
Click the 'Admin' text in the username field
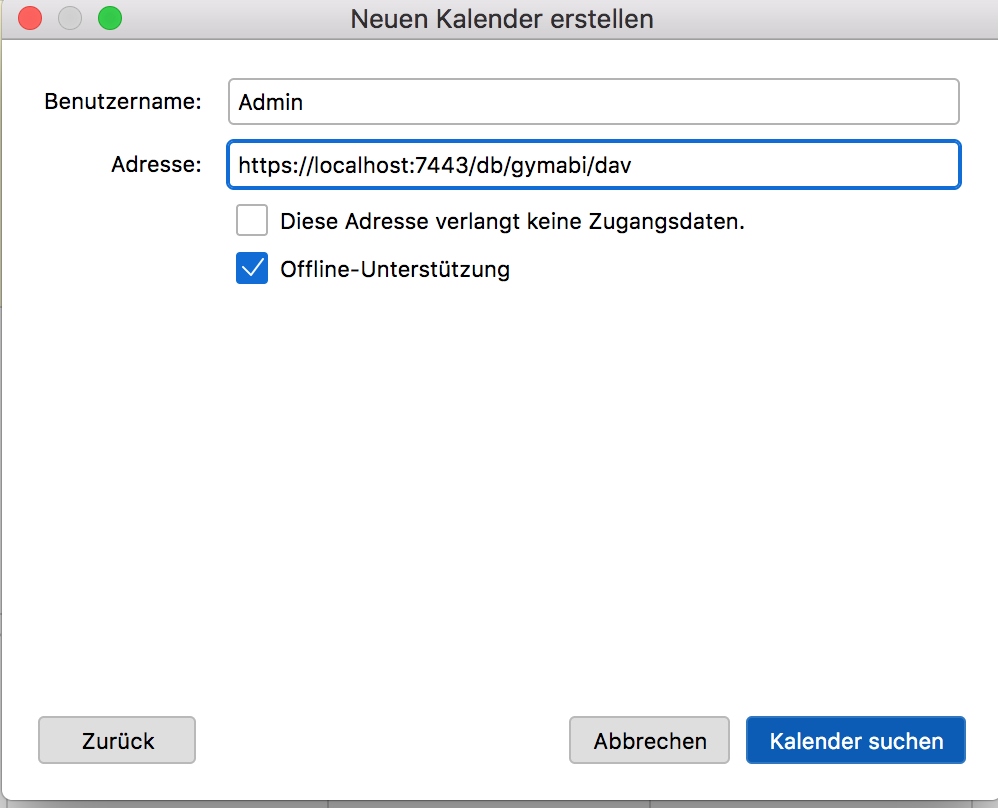click(x=271, y=102)
